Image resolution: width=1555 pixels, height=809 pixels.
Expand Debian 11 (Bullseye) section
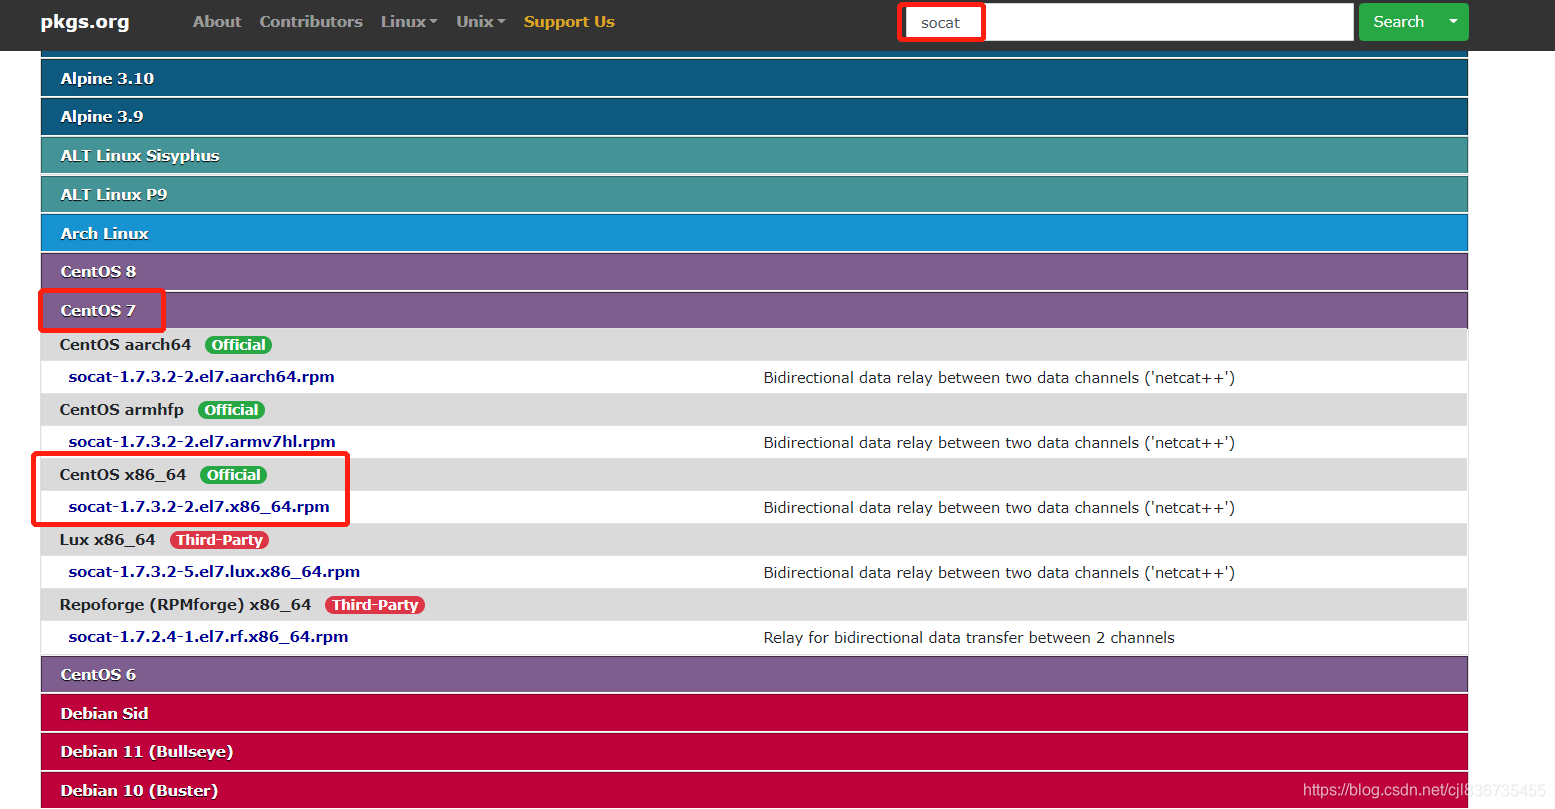click(754, 752)
